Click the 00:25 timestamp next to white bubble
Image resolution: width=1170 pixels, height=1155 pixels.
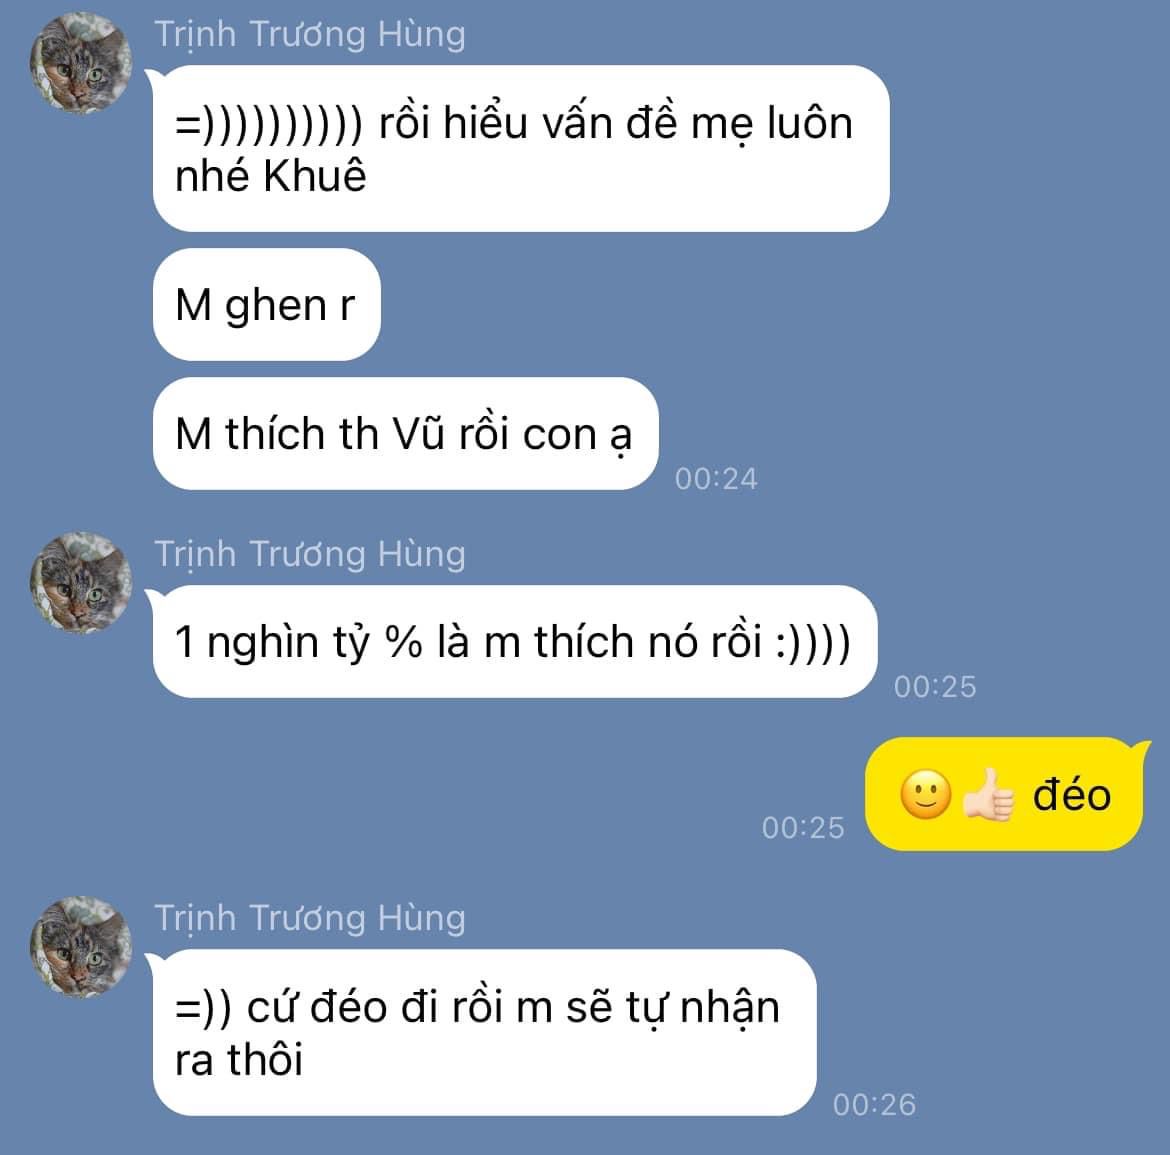935,687
